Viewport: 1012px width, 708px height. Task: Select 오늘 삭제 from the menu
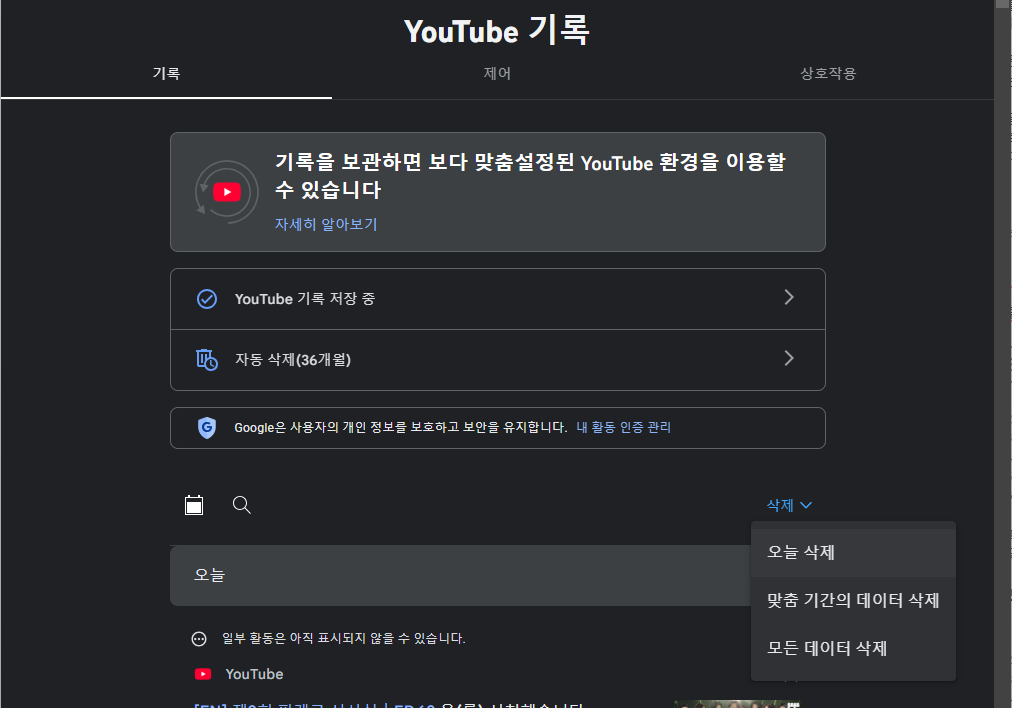tap(853, 552)
